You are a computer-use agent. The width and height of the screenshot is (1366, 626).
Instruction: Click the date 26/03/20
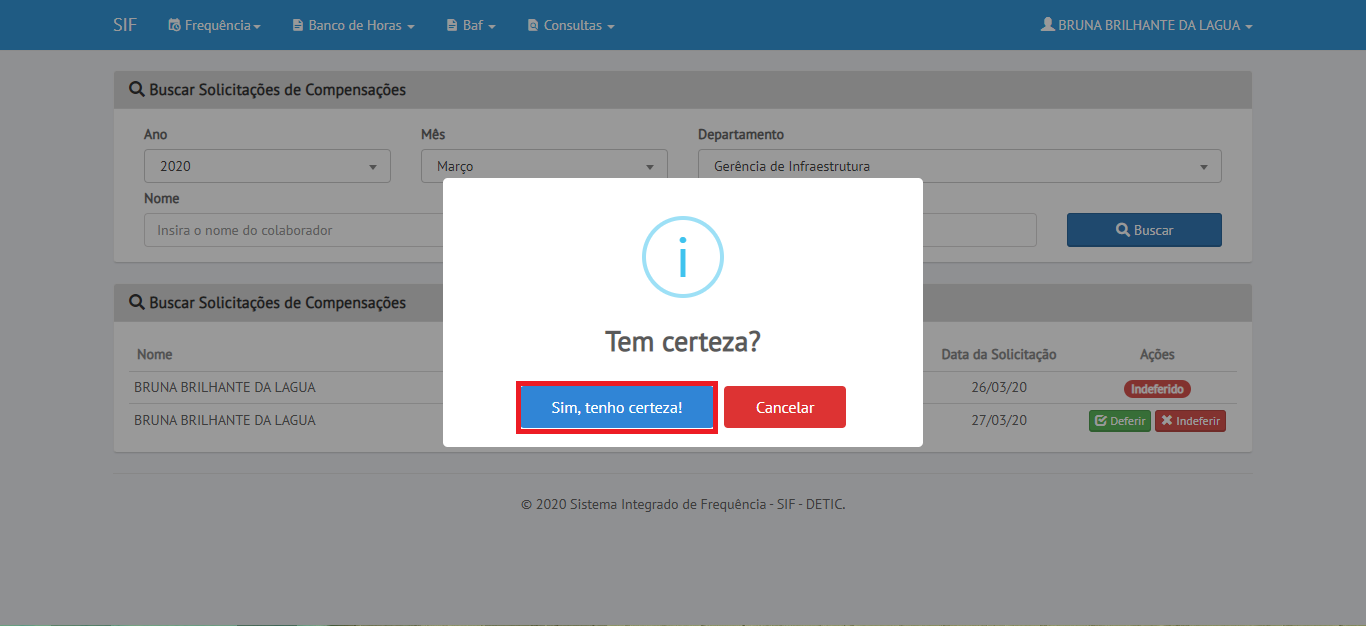998,387
